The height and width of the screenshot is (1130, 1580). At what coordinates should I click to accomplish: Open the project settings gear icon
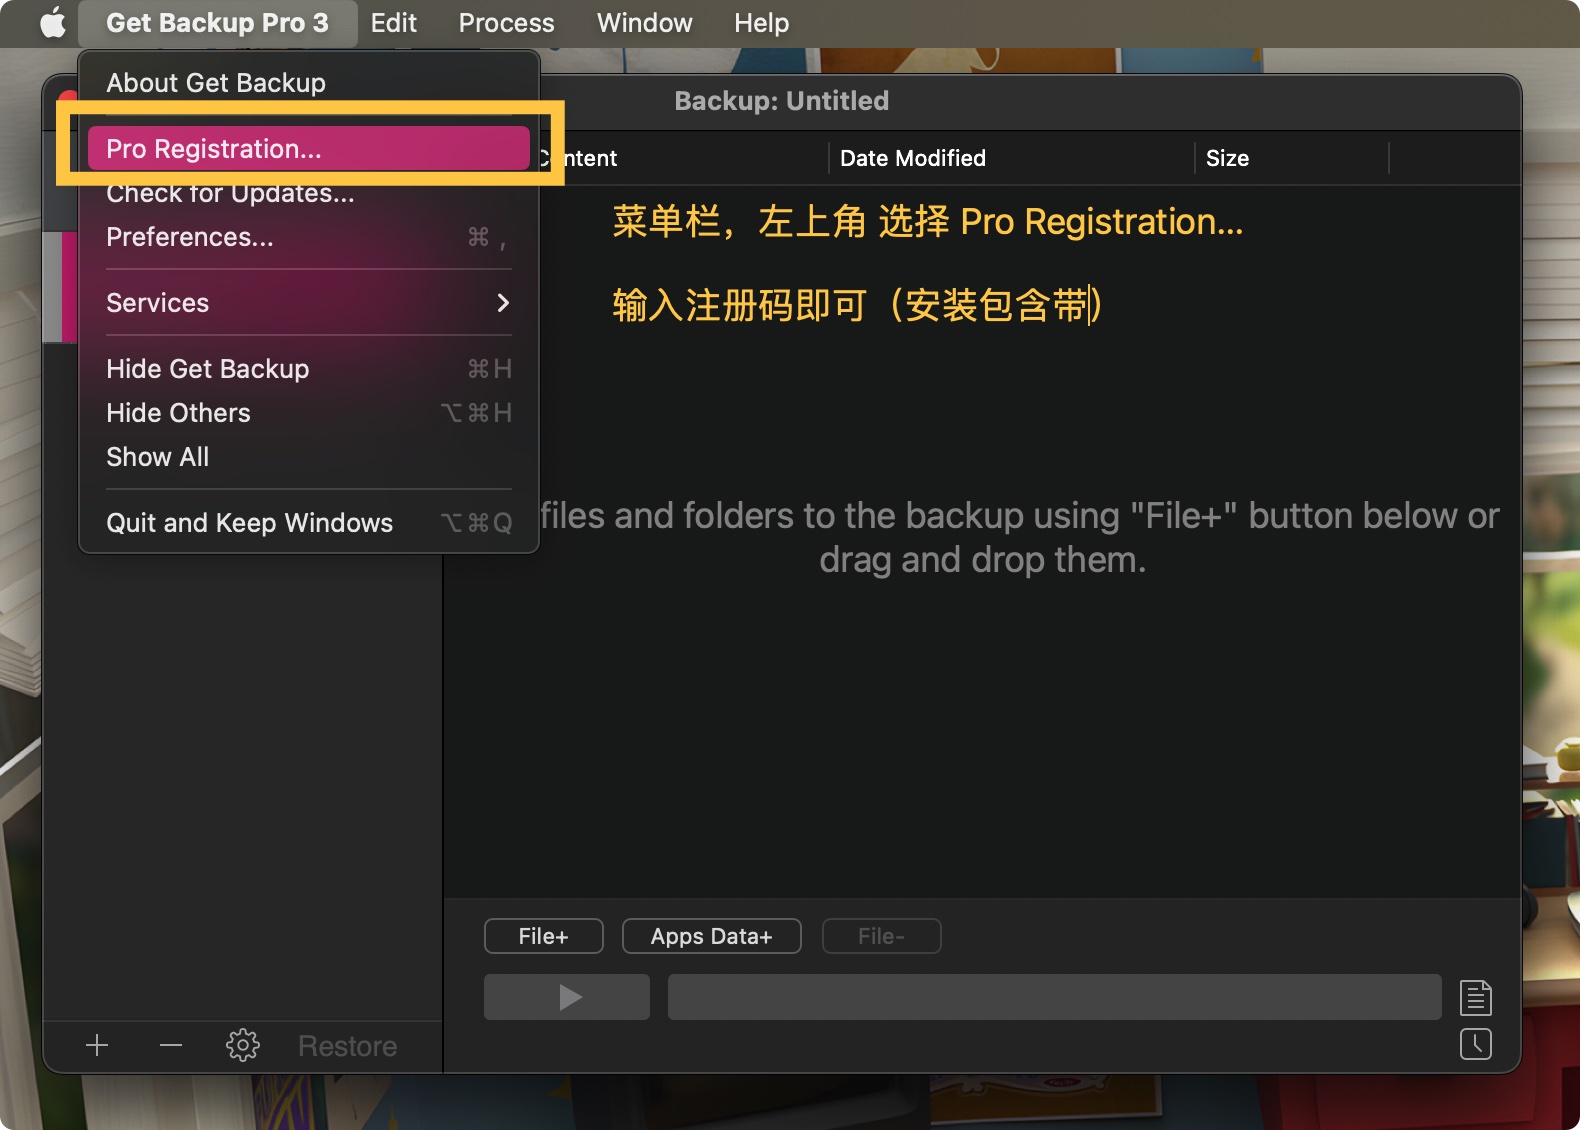coord(243,1045)
